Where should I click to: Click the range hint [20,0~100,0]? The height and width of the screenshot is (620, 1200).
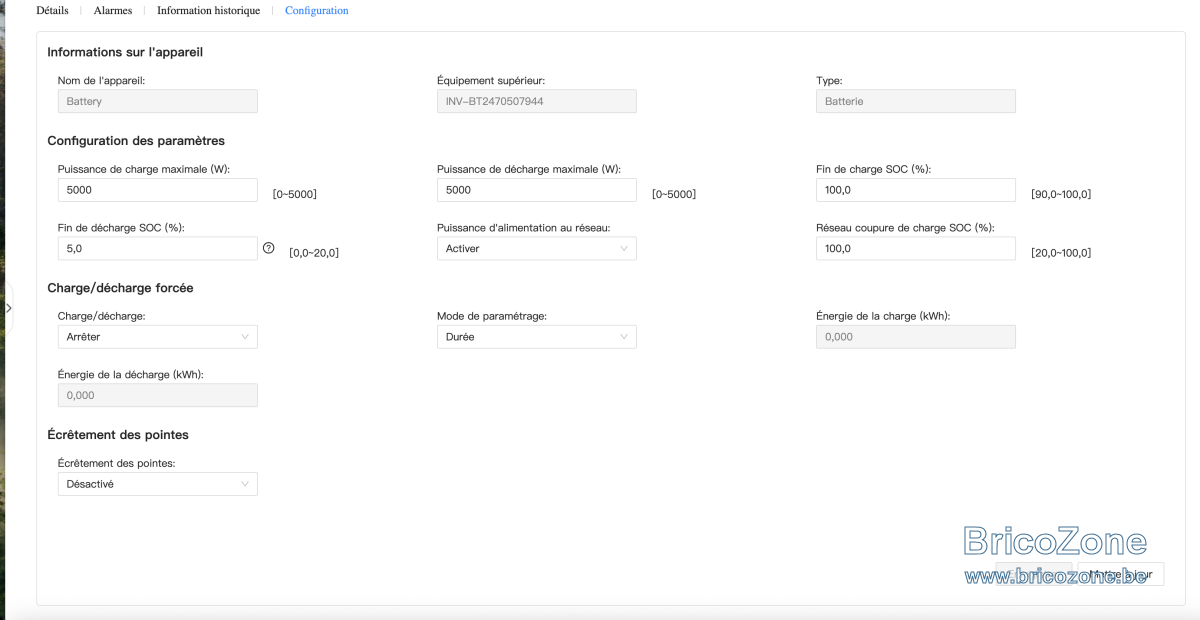(1061, 253)
